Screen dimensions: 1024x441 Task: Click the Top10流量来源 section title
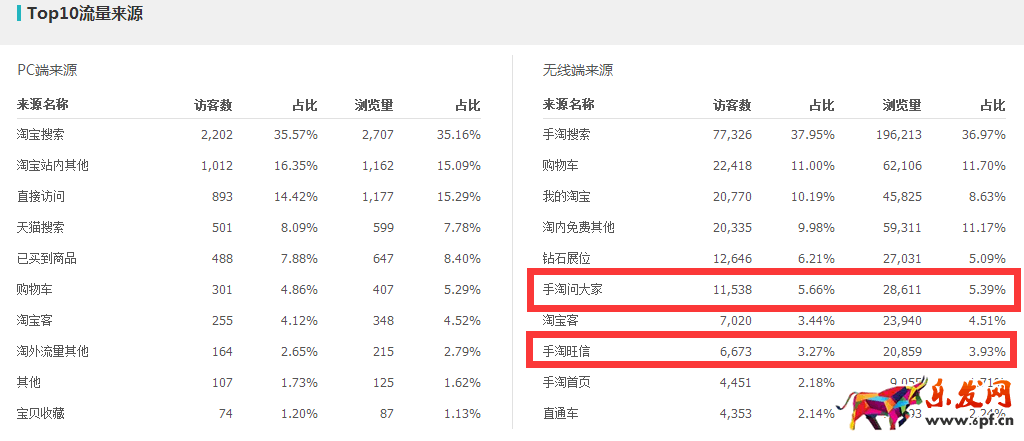[85, 14]
